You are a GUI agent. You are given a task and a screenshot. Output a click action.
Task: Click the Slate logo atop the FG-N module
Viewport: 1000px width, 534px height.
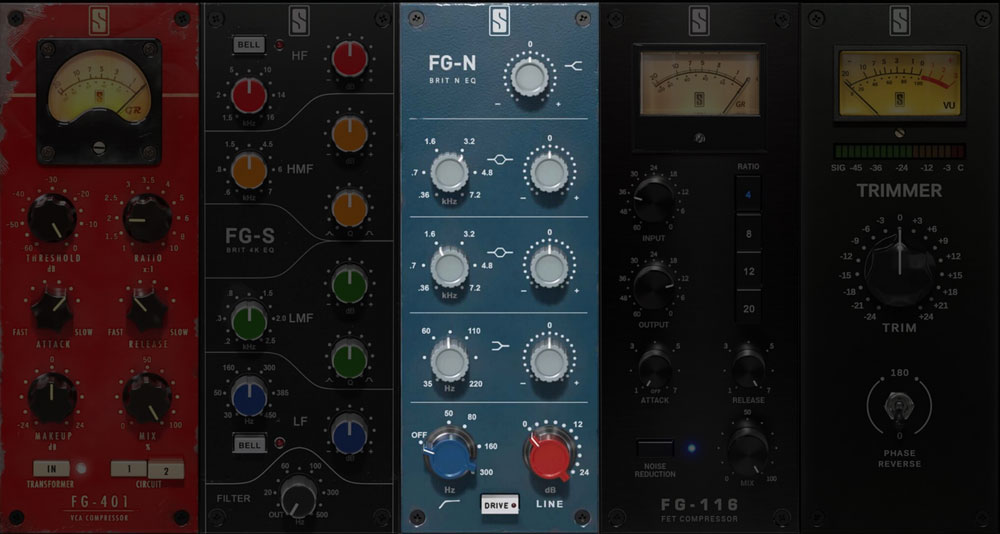tap(500, 21)
